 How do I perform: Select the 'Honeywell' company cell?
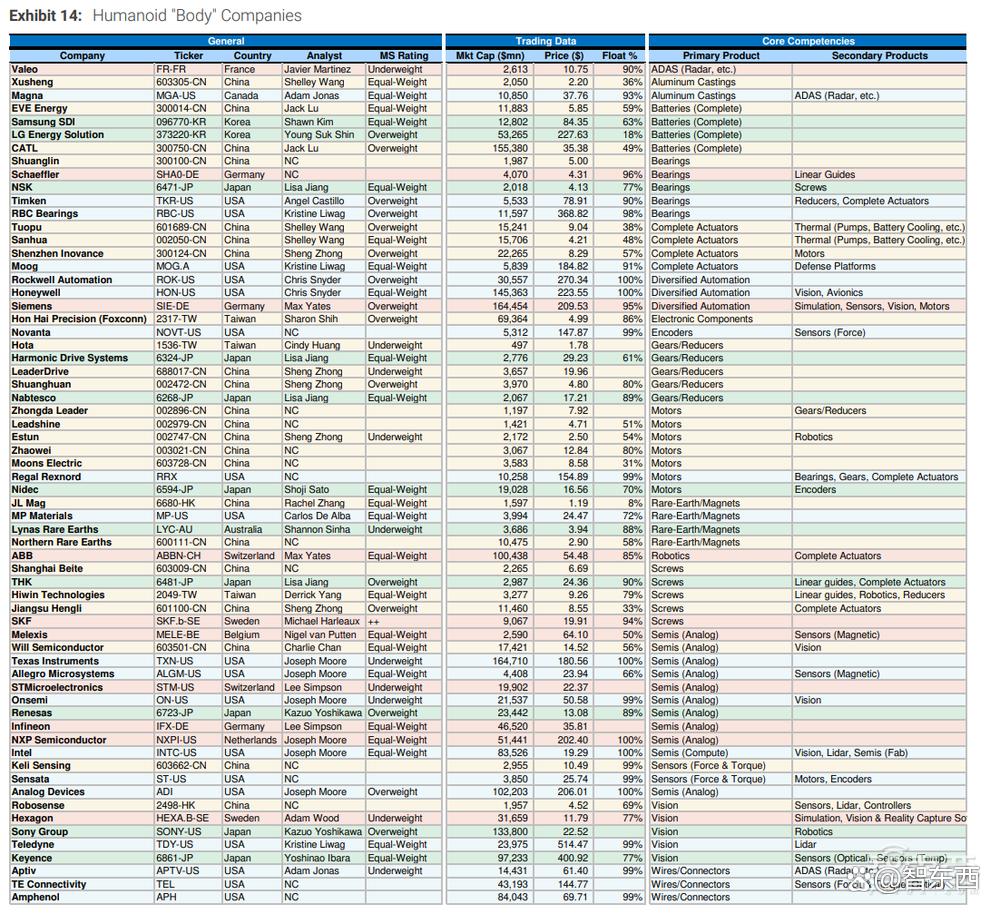point(36,293)
